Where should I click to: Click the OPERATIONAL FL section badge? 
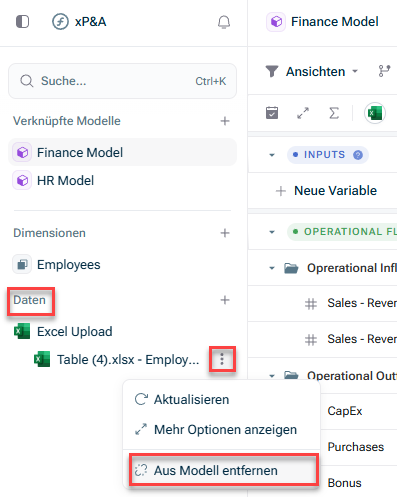pos(342,232)
